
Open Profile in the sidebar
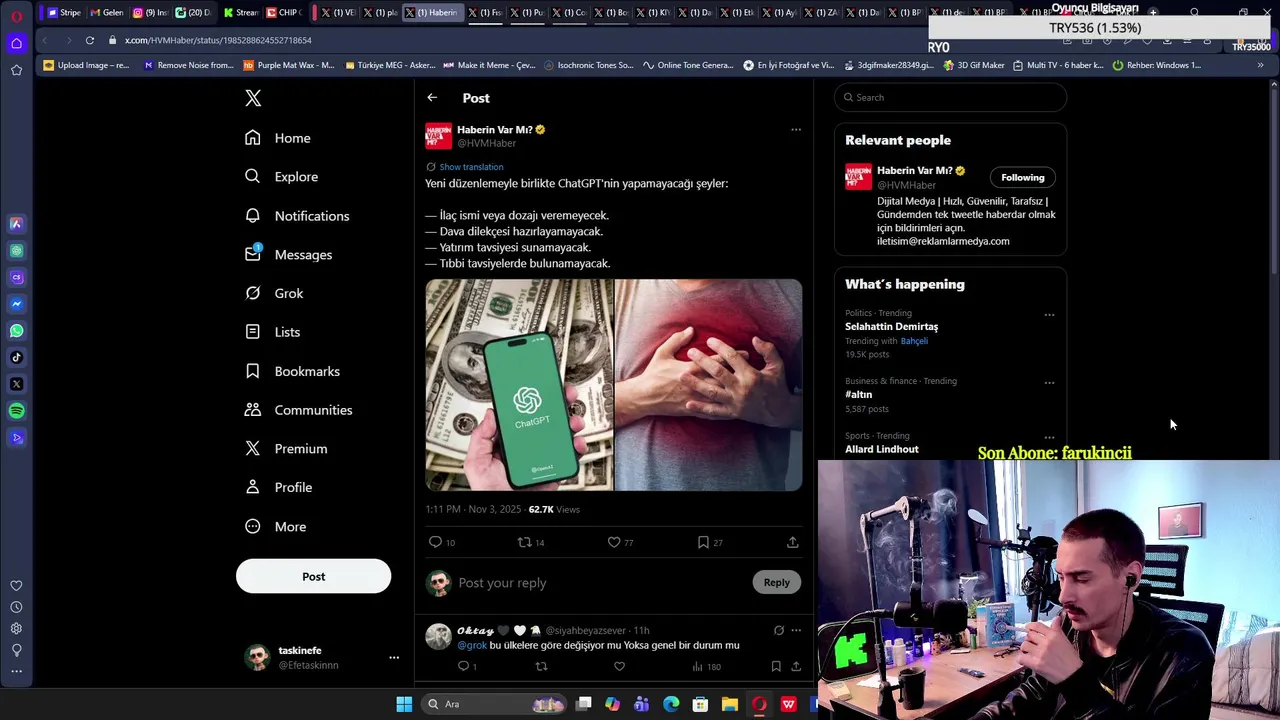pos(278,488)
